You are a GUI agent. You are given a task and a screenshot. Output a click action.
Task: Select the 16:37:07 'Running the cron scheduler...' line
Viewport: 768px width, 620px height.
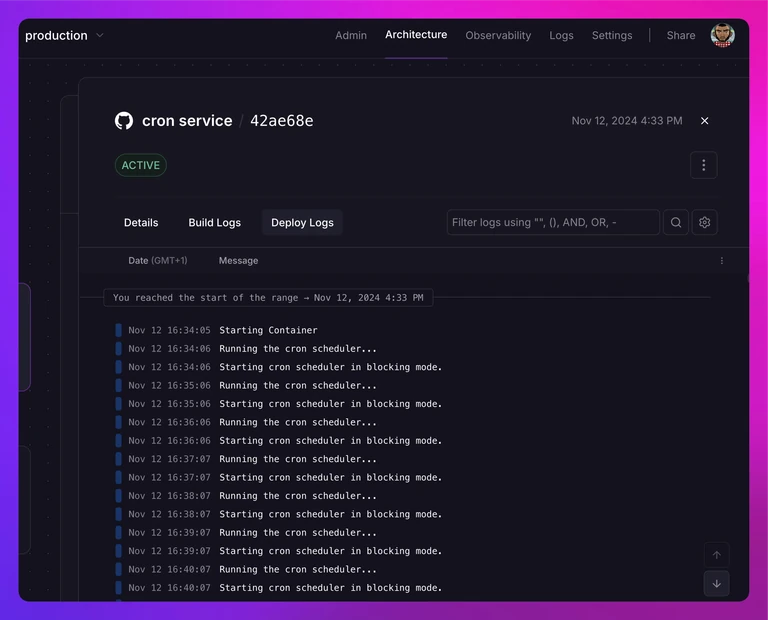coord(298,459)
